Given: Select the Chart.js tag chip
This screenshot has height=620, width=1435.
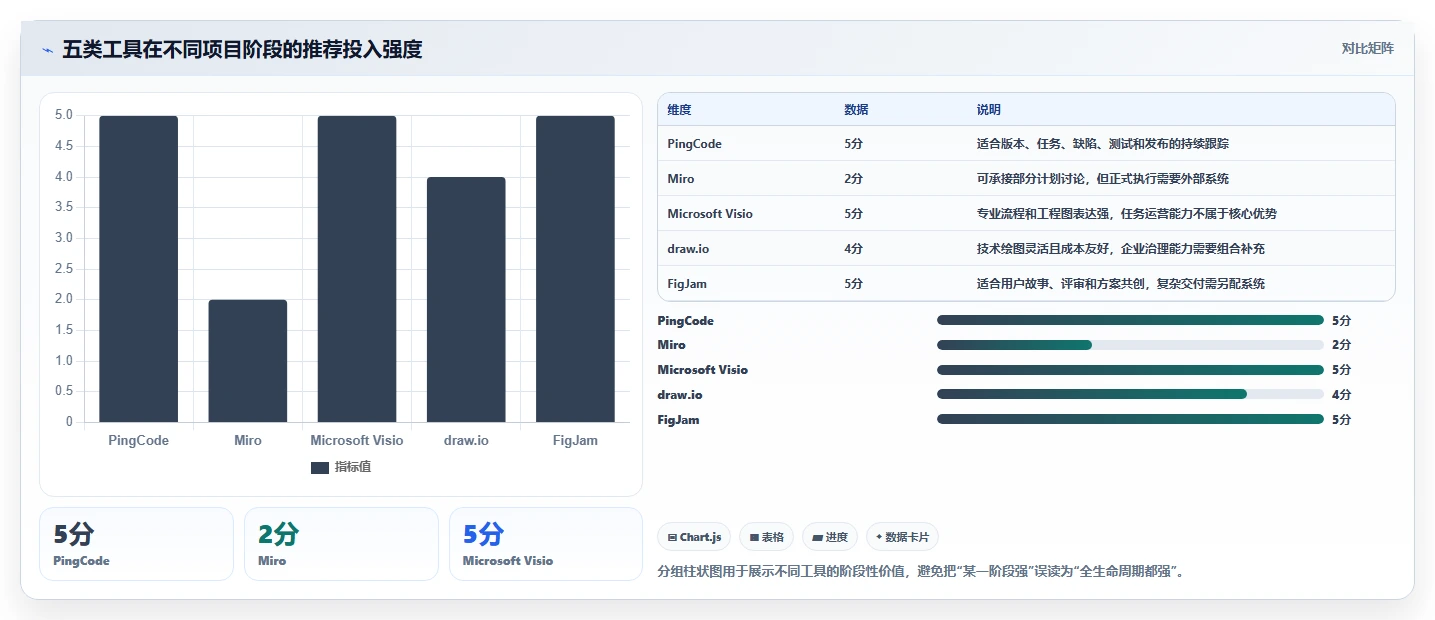Looking at the screenshot, I should click(694, 537).
